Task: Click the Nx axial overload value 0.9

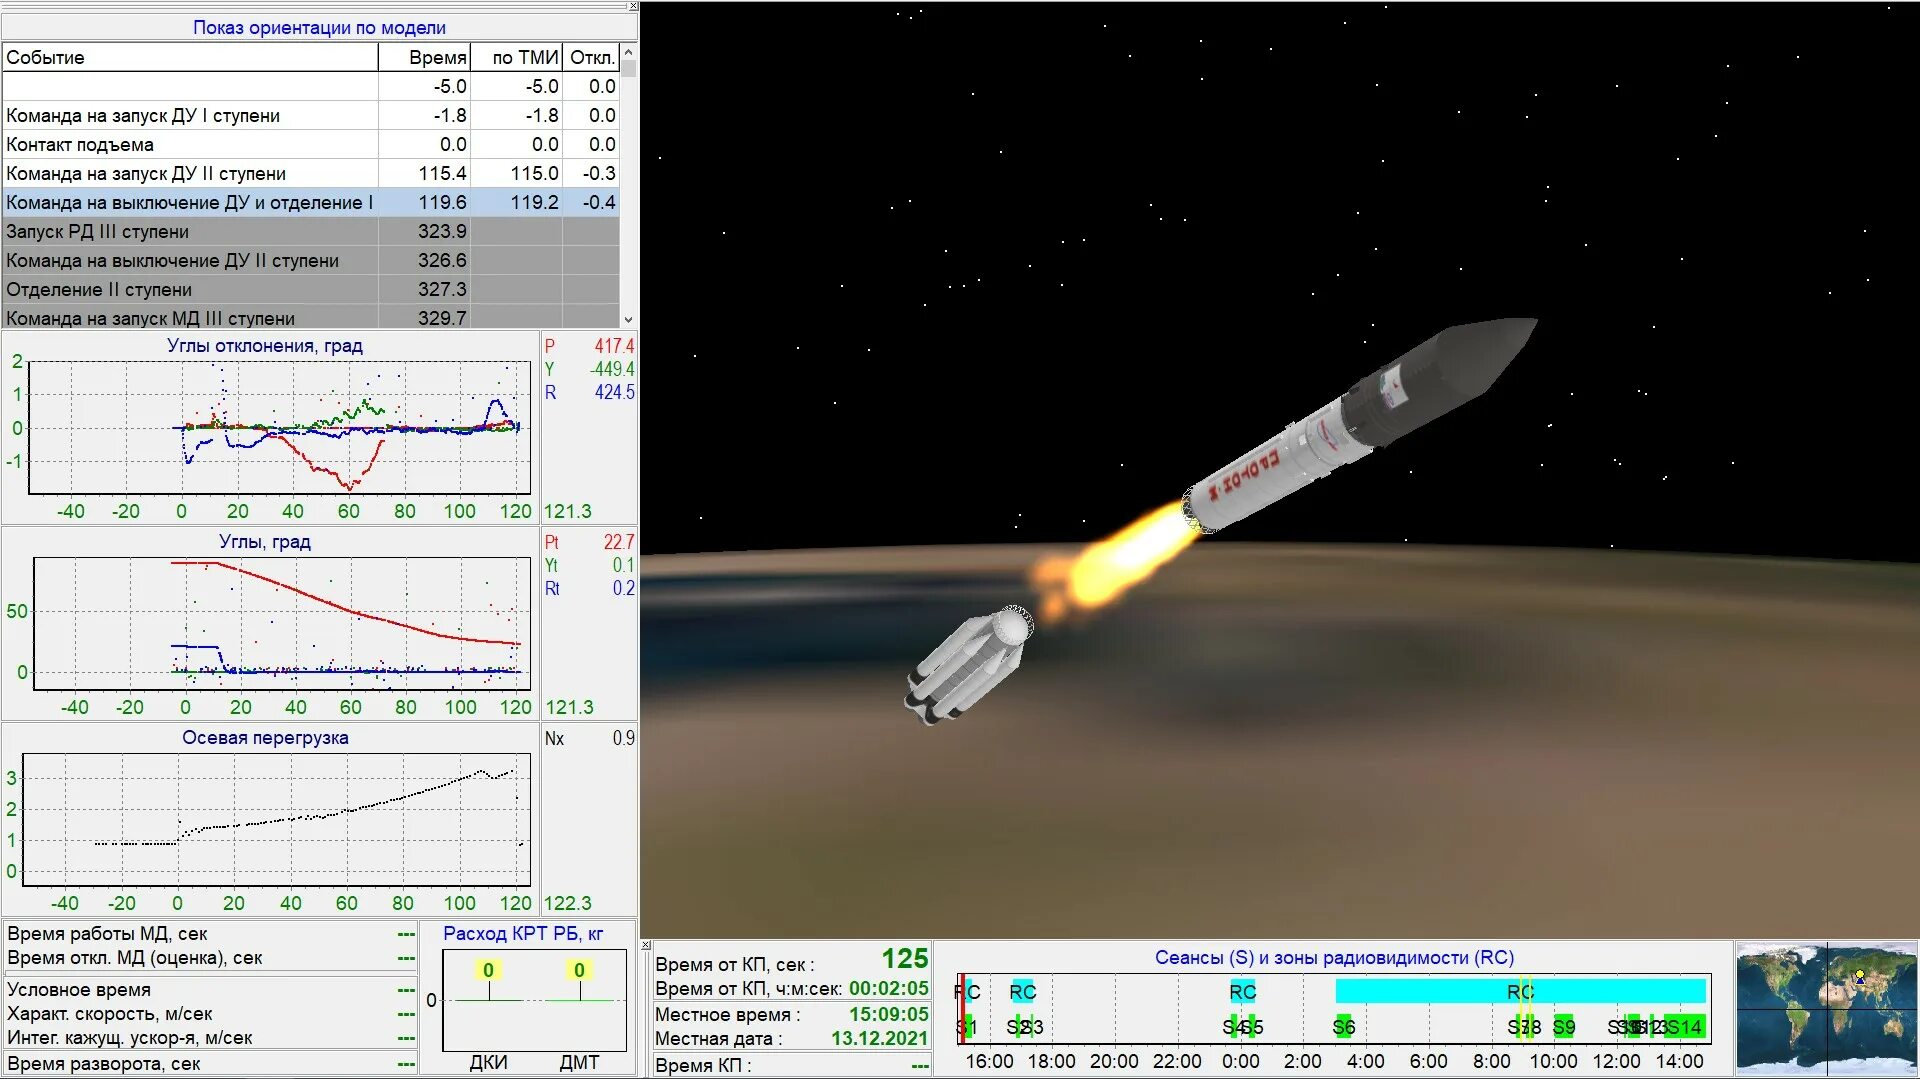Action: (x=623, y=738)
